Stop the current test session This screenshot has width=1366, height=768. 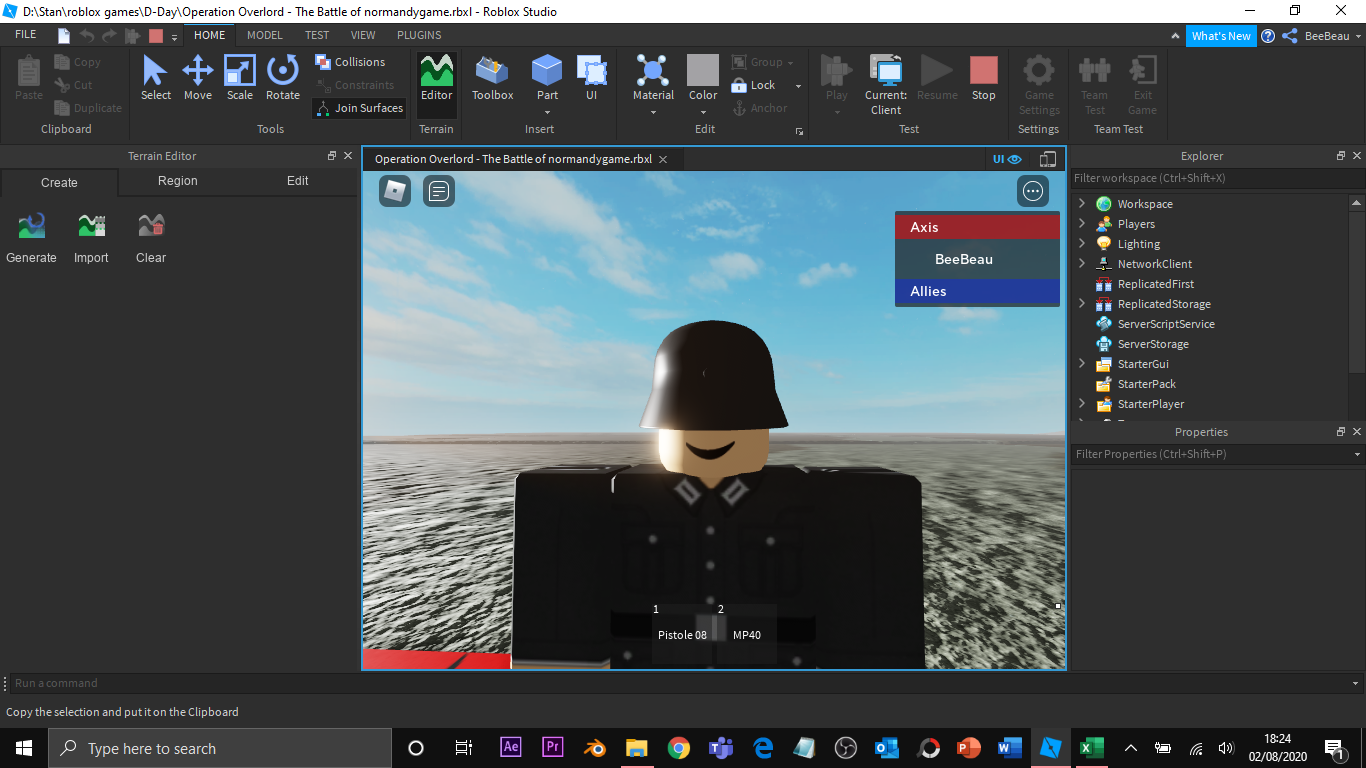(x=983, y=78)
